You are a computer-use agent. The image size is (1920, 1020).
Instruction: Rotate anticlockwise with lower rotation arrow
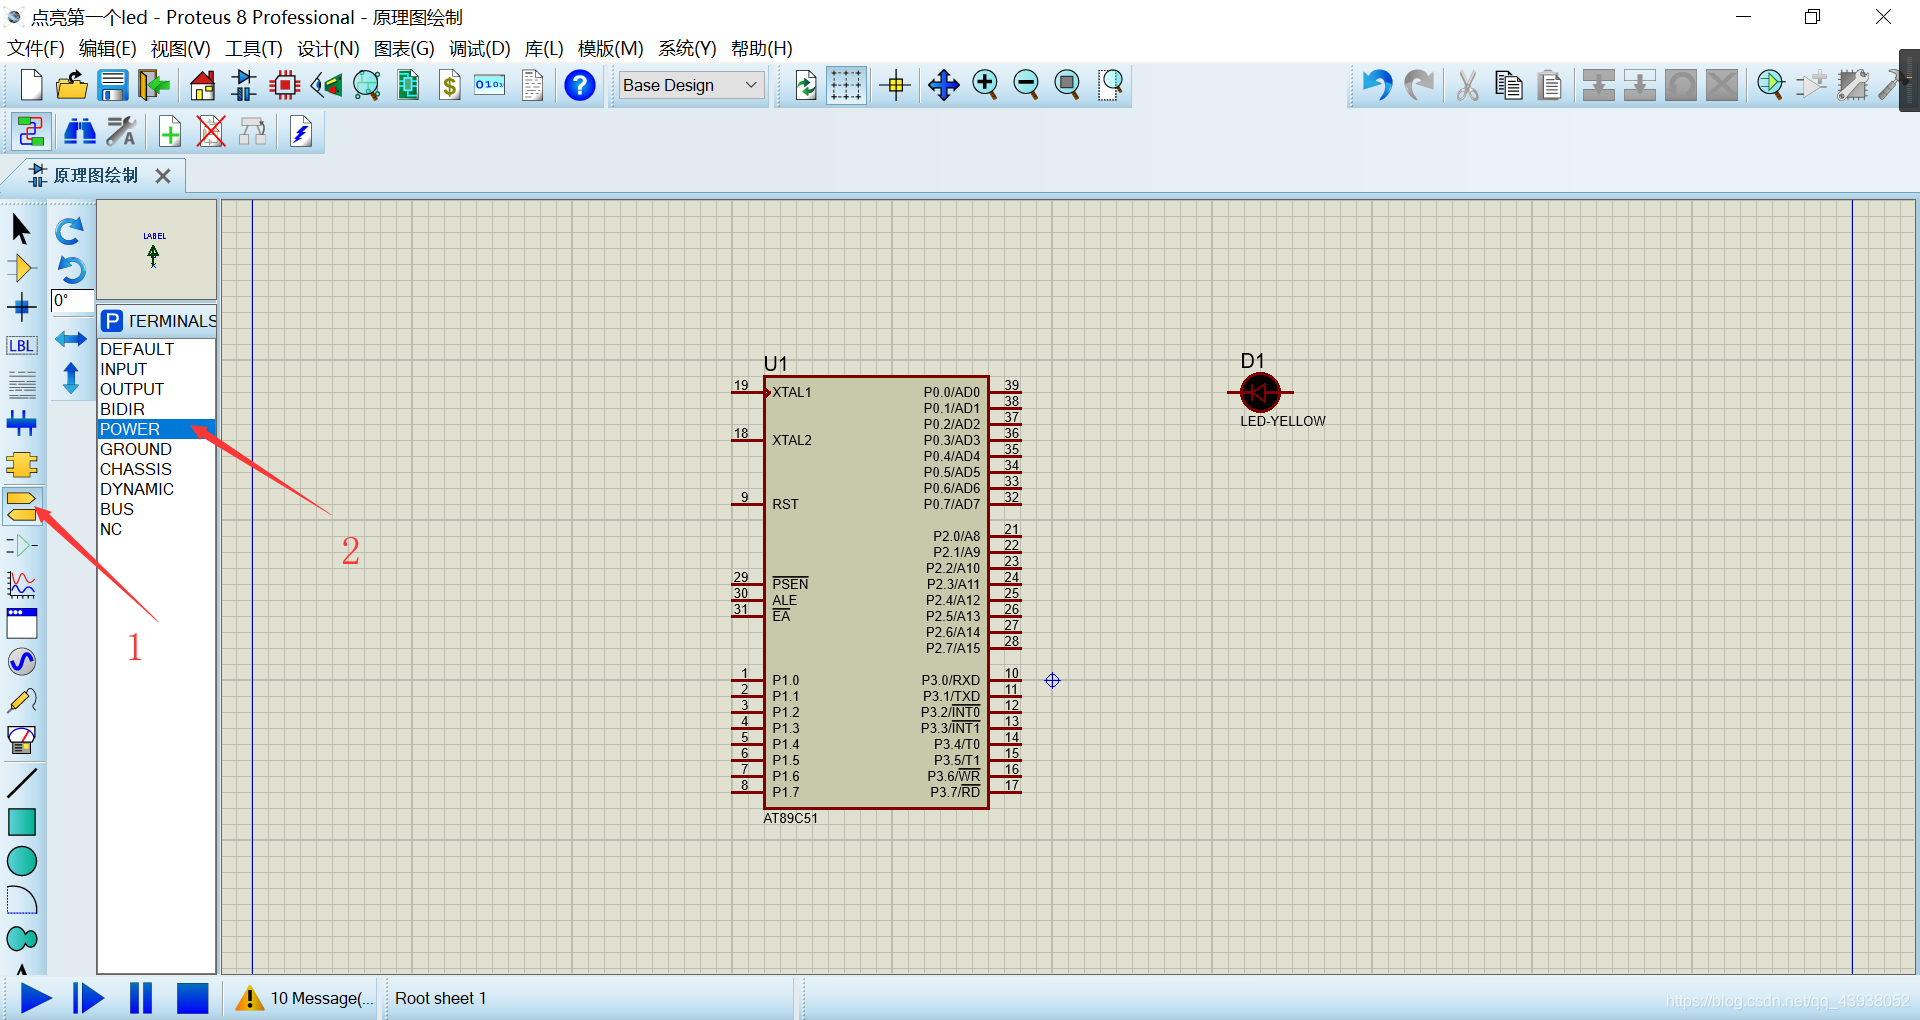[70, 270]
